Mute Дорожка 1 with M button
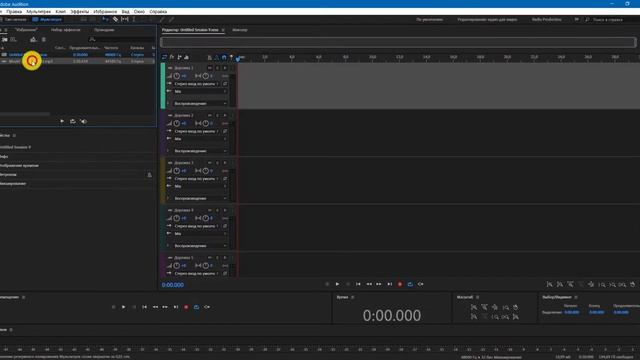The height and width of the screenshot is (360, 640). [x=210, y=68]
